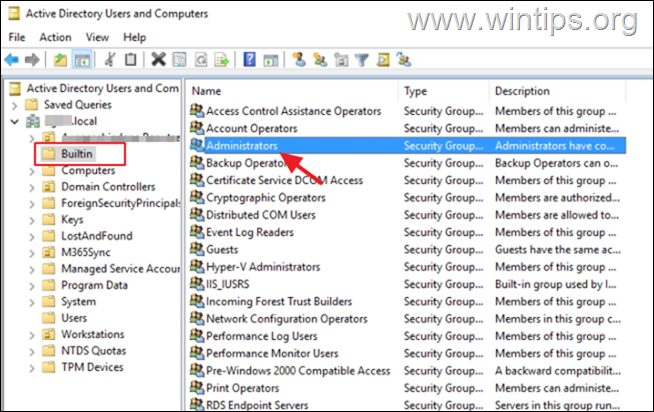This screenshot has height=412, width=654.
Task: Expand the Computers container
Action: (x=32, y=171)
